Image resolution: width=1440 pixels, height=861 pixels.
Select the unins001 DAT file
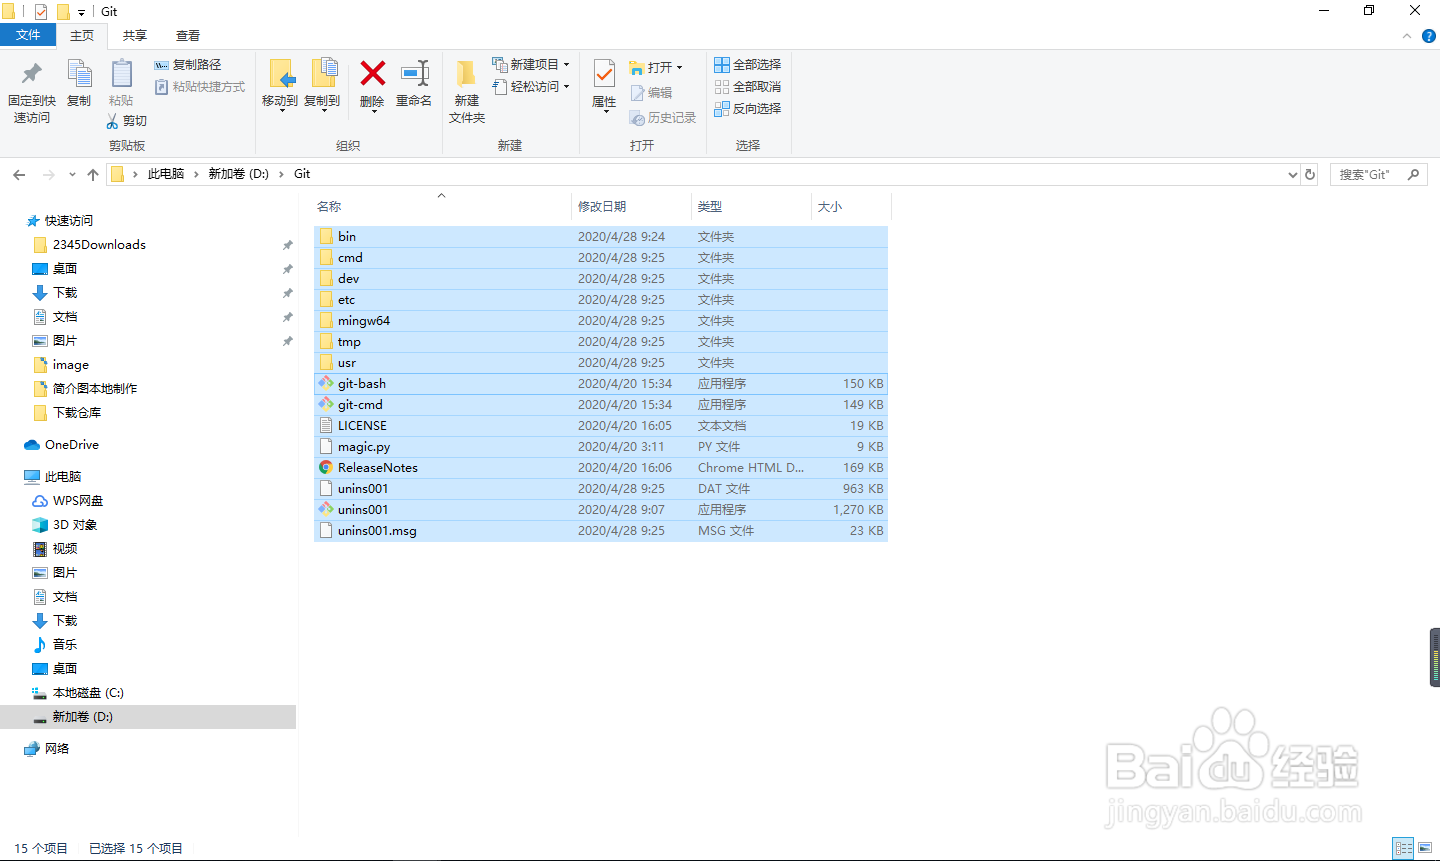pyautogui.click(x=601, y=489)
